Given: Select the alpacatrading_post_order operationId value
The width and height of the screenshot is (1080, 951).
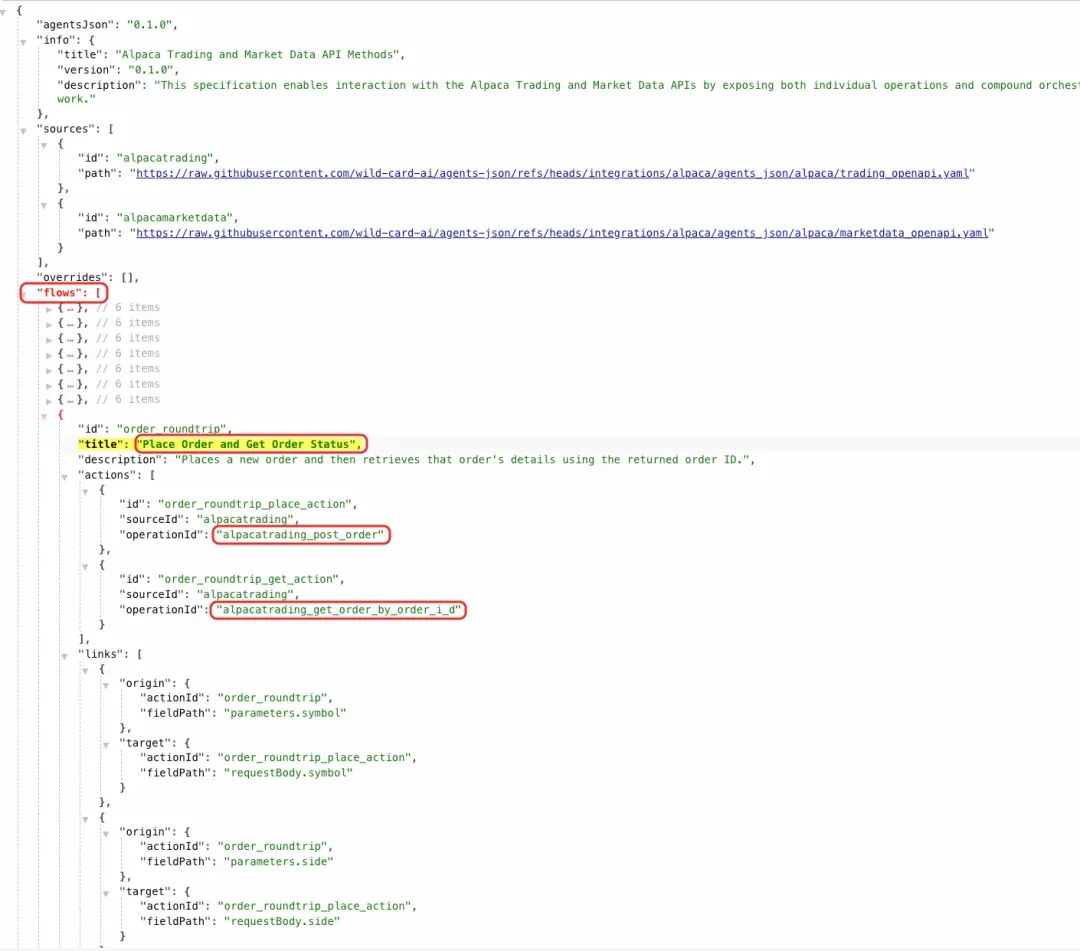Looking at the screenshot, I should (x=300, y=535).
